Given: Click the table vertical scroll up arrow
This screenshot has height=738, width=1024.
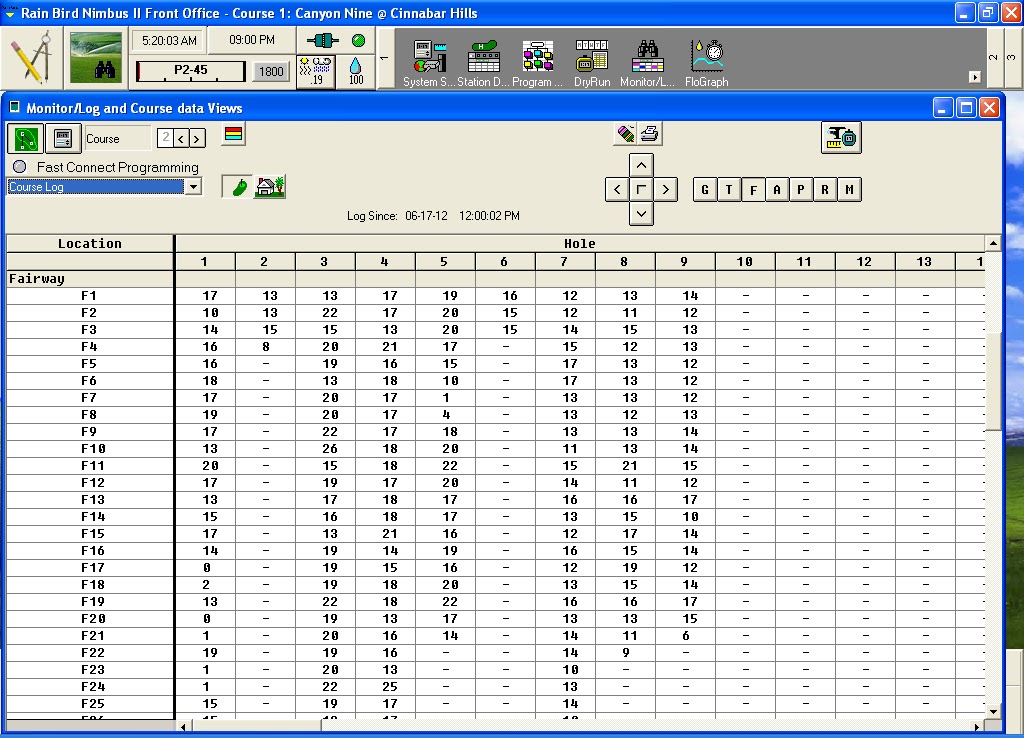Looking at the screenshot, I should [993, 243].
